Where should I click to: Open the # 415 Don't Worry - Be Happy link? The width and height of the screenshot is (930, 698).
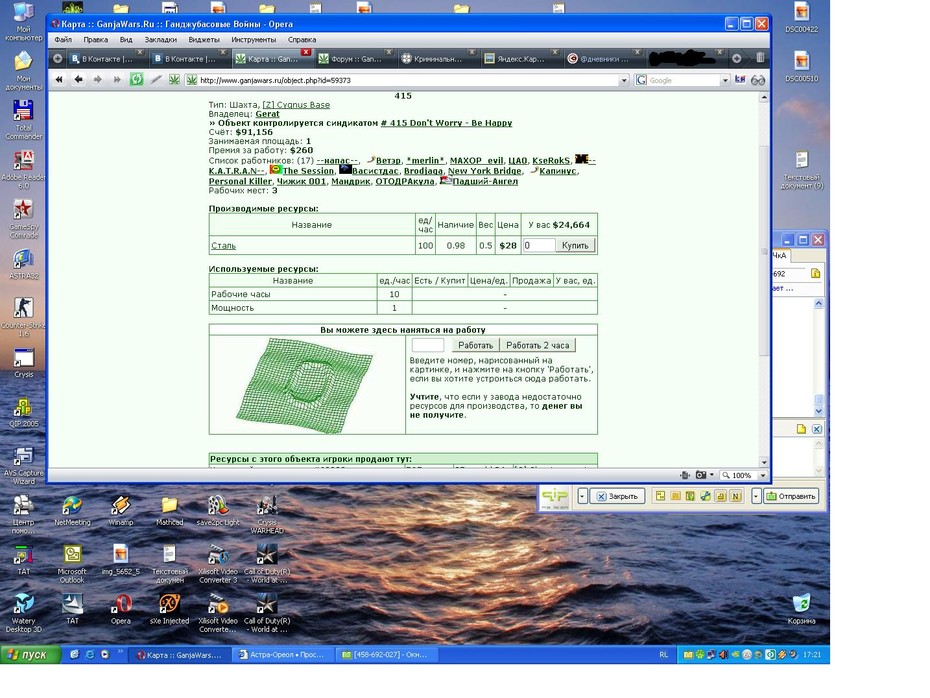coord(446,123)
